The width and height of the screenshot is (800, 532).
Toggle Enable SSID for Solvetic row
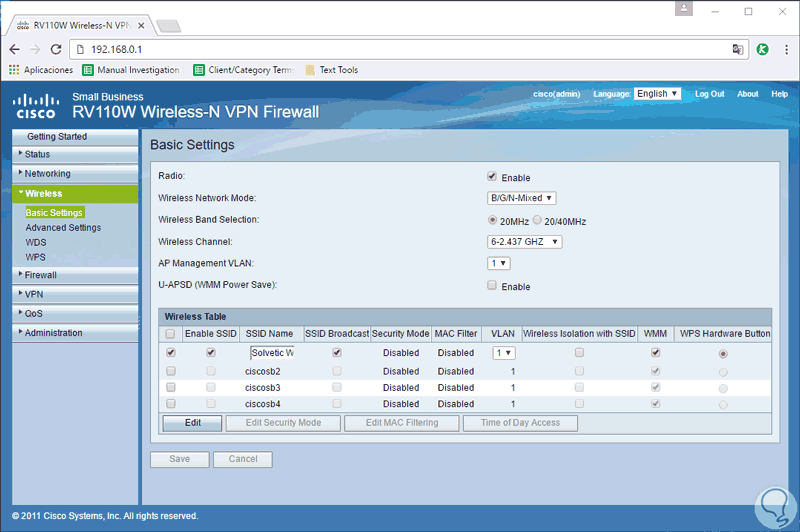(211, 352)
